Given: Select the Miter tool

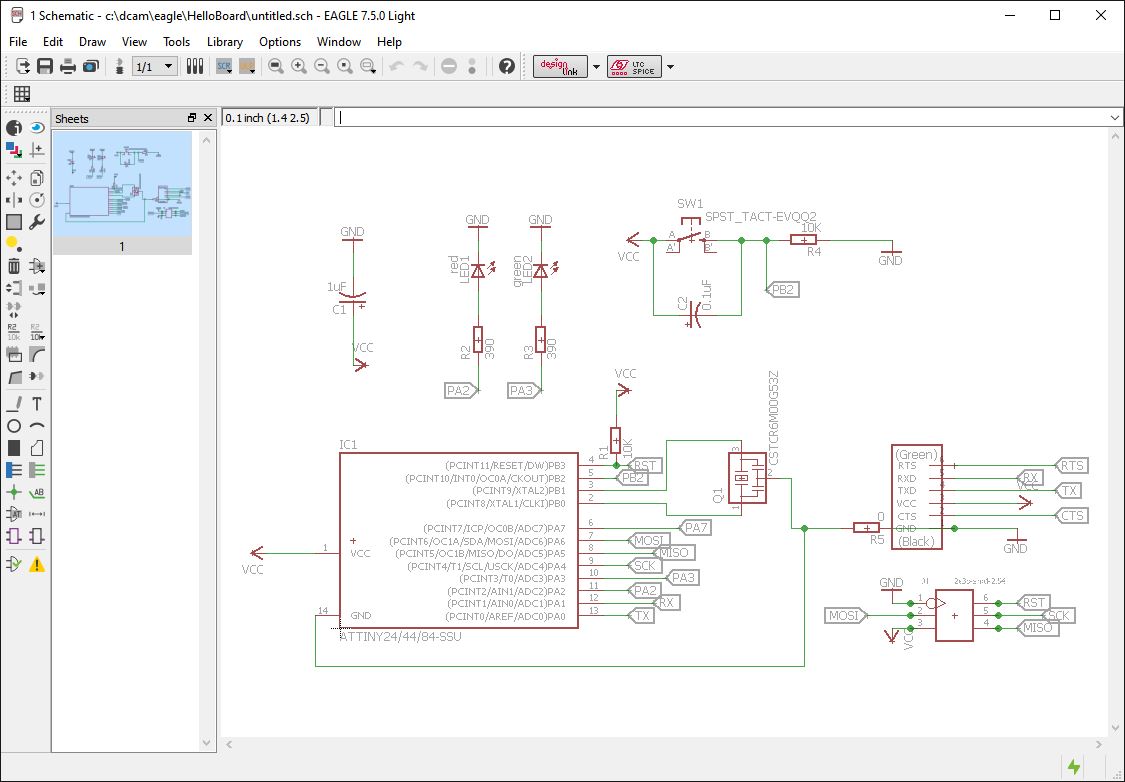Looking at the screenshot, I should point(37,354).
